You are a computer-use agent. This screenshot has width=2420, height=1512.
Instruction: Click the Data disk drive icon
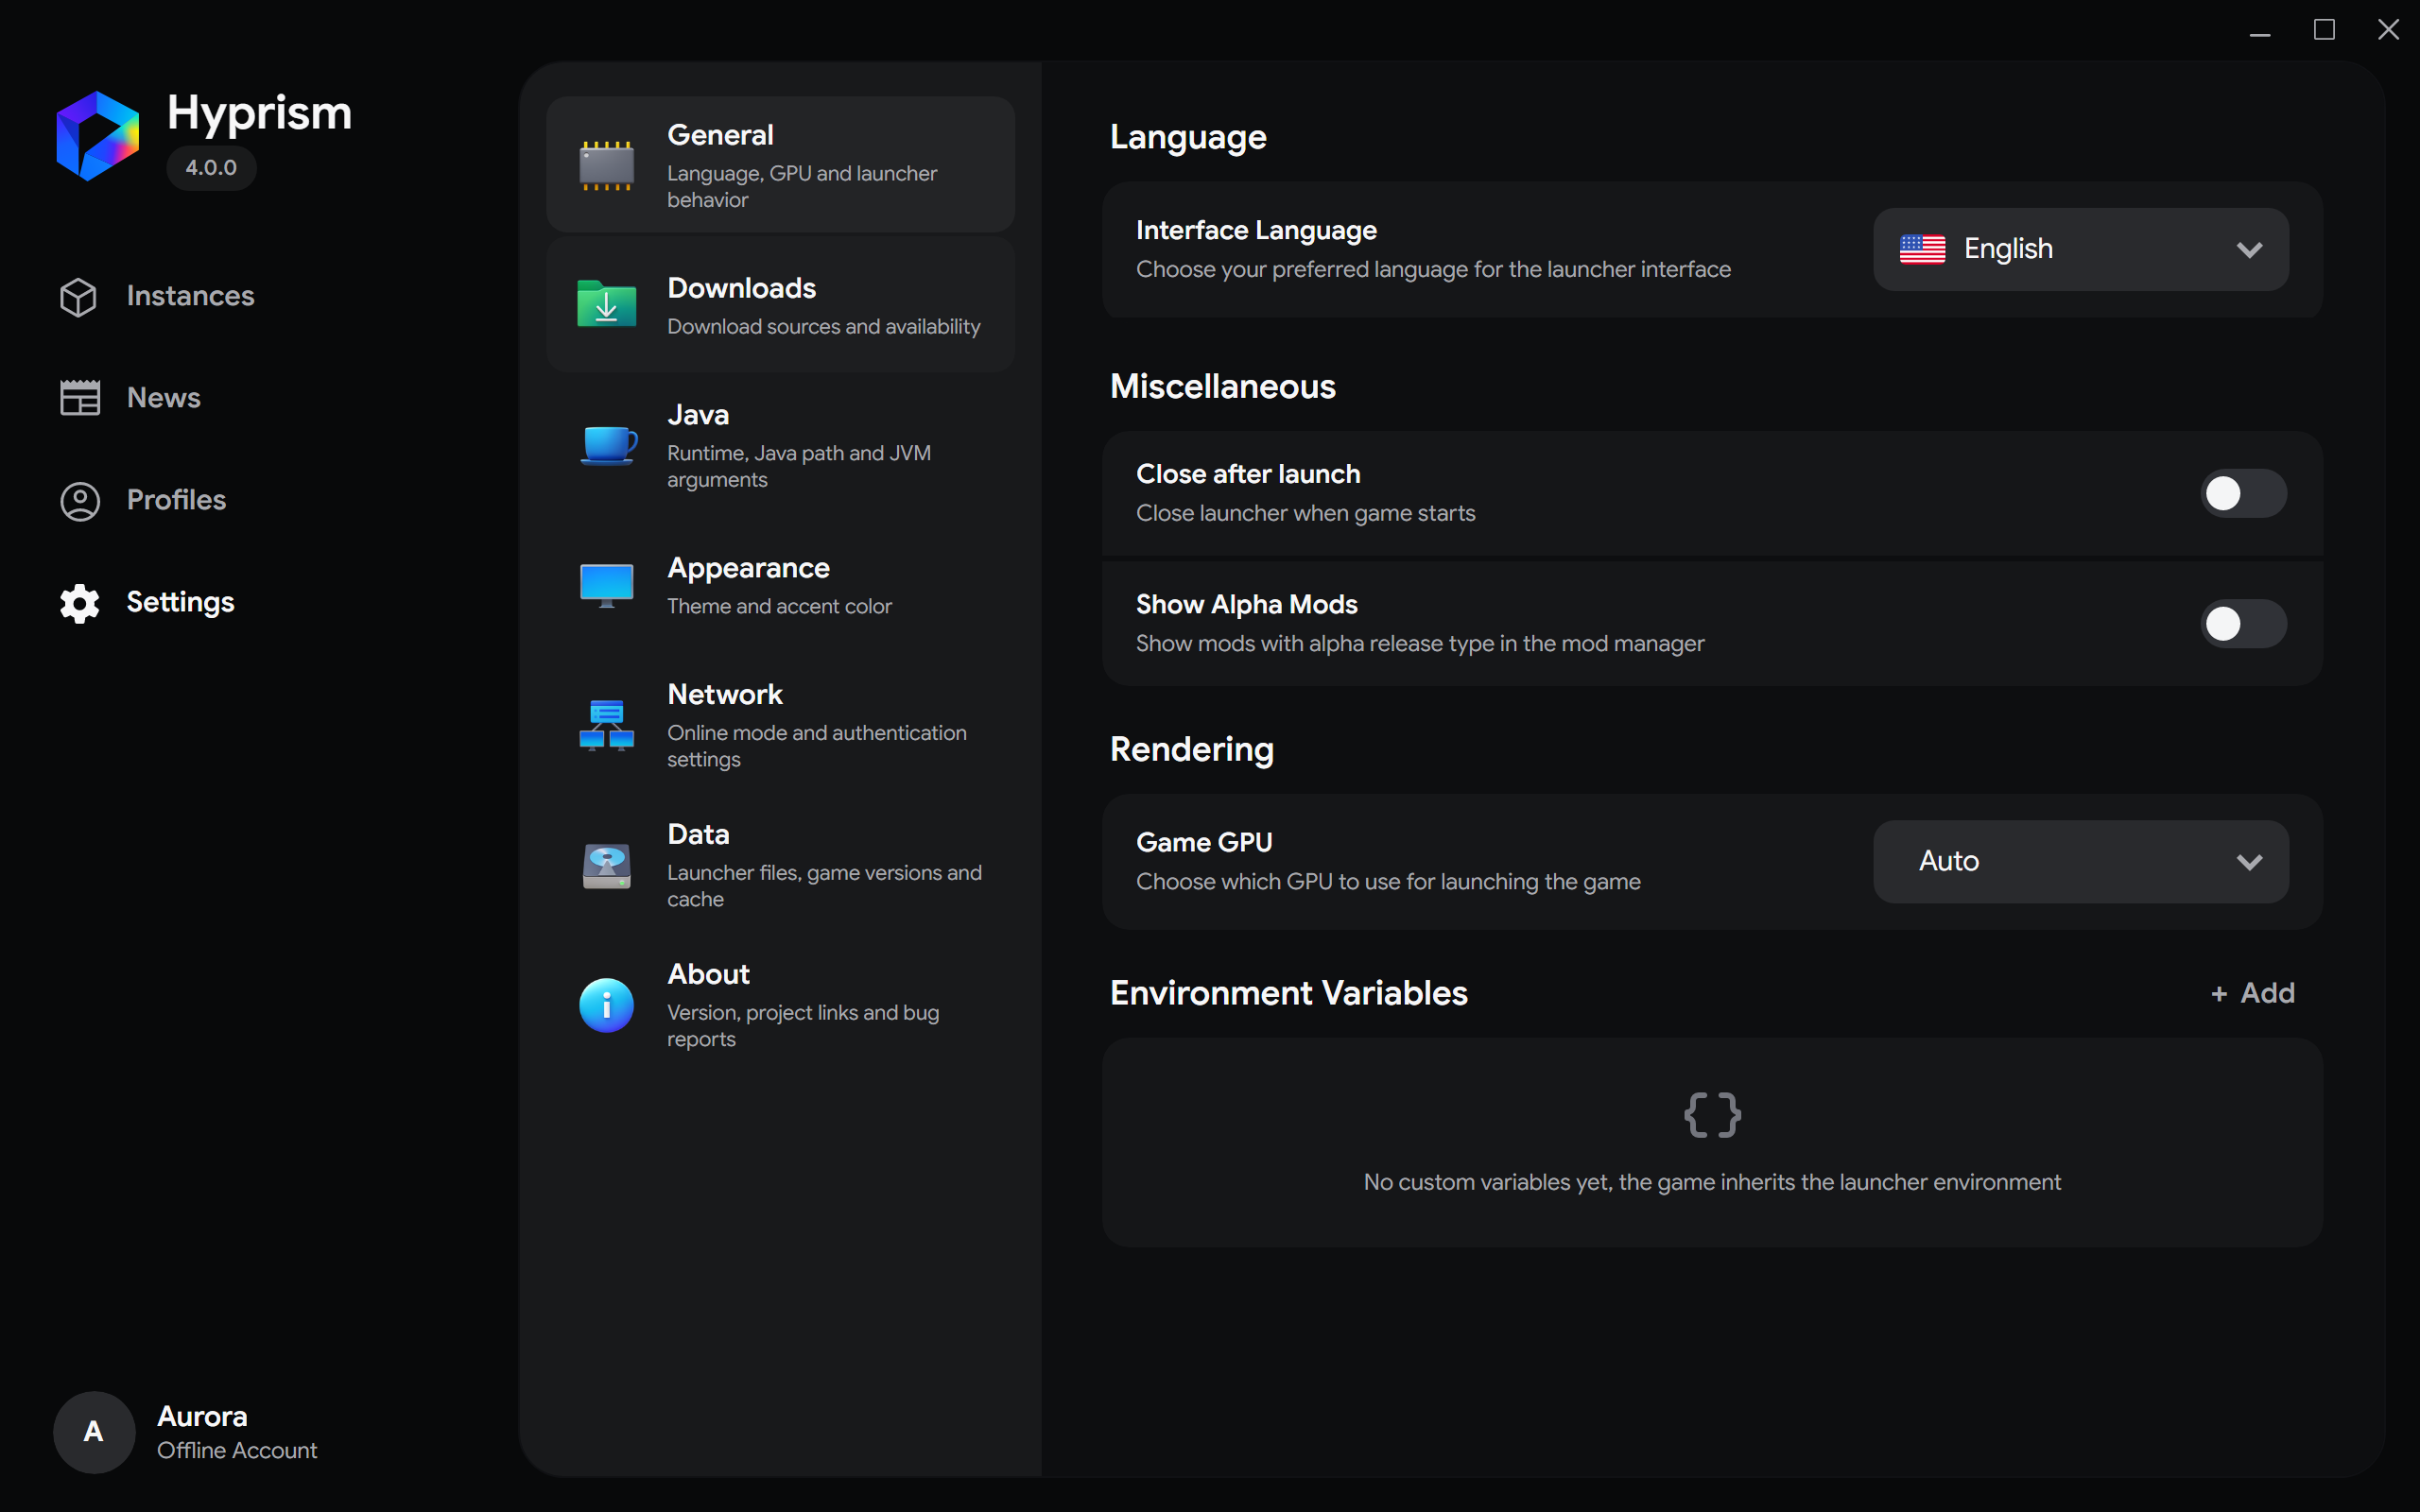pos(606,865)
